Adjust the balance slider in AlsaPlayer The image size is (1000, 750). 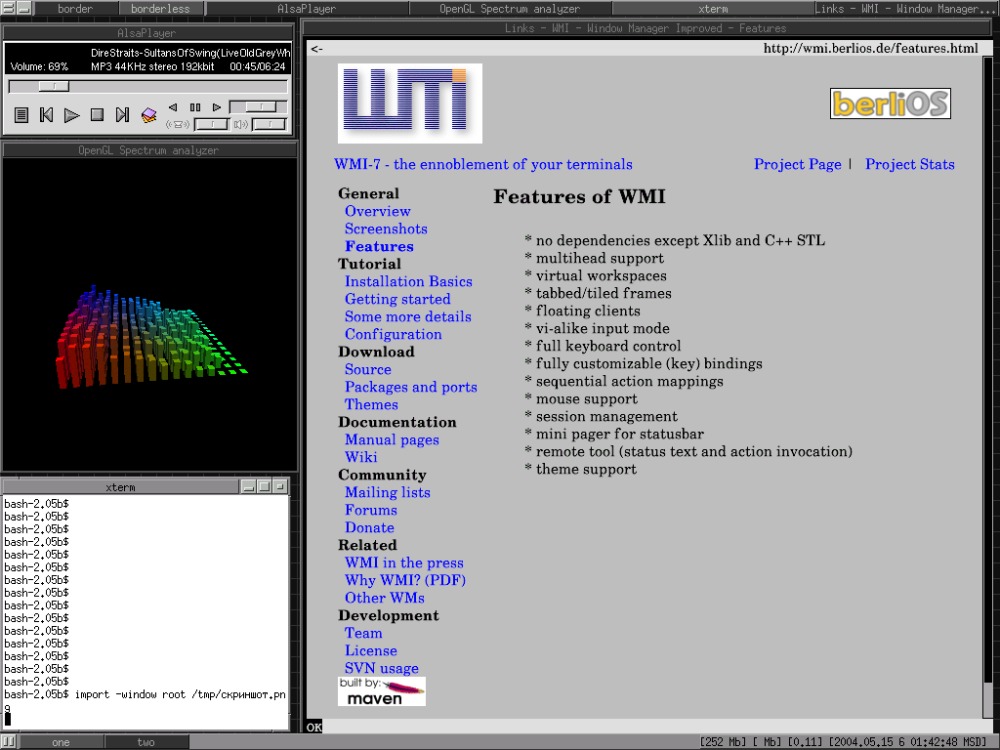pos(211,124)
